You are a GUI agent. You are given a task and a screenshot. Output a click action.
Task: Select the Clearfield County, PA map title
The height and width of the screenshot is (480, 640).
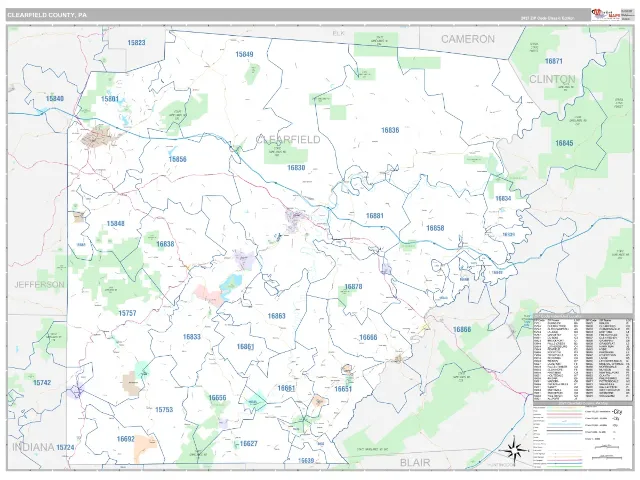[x=47, y=15]
